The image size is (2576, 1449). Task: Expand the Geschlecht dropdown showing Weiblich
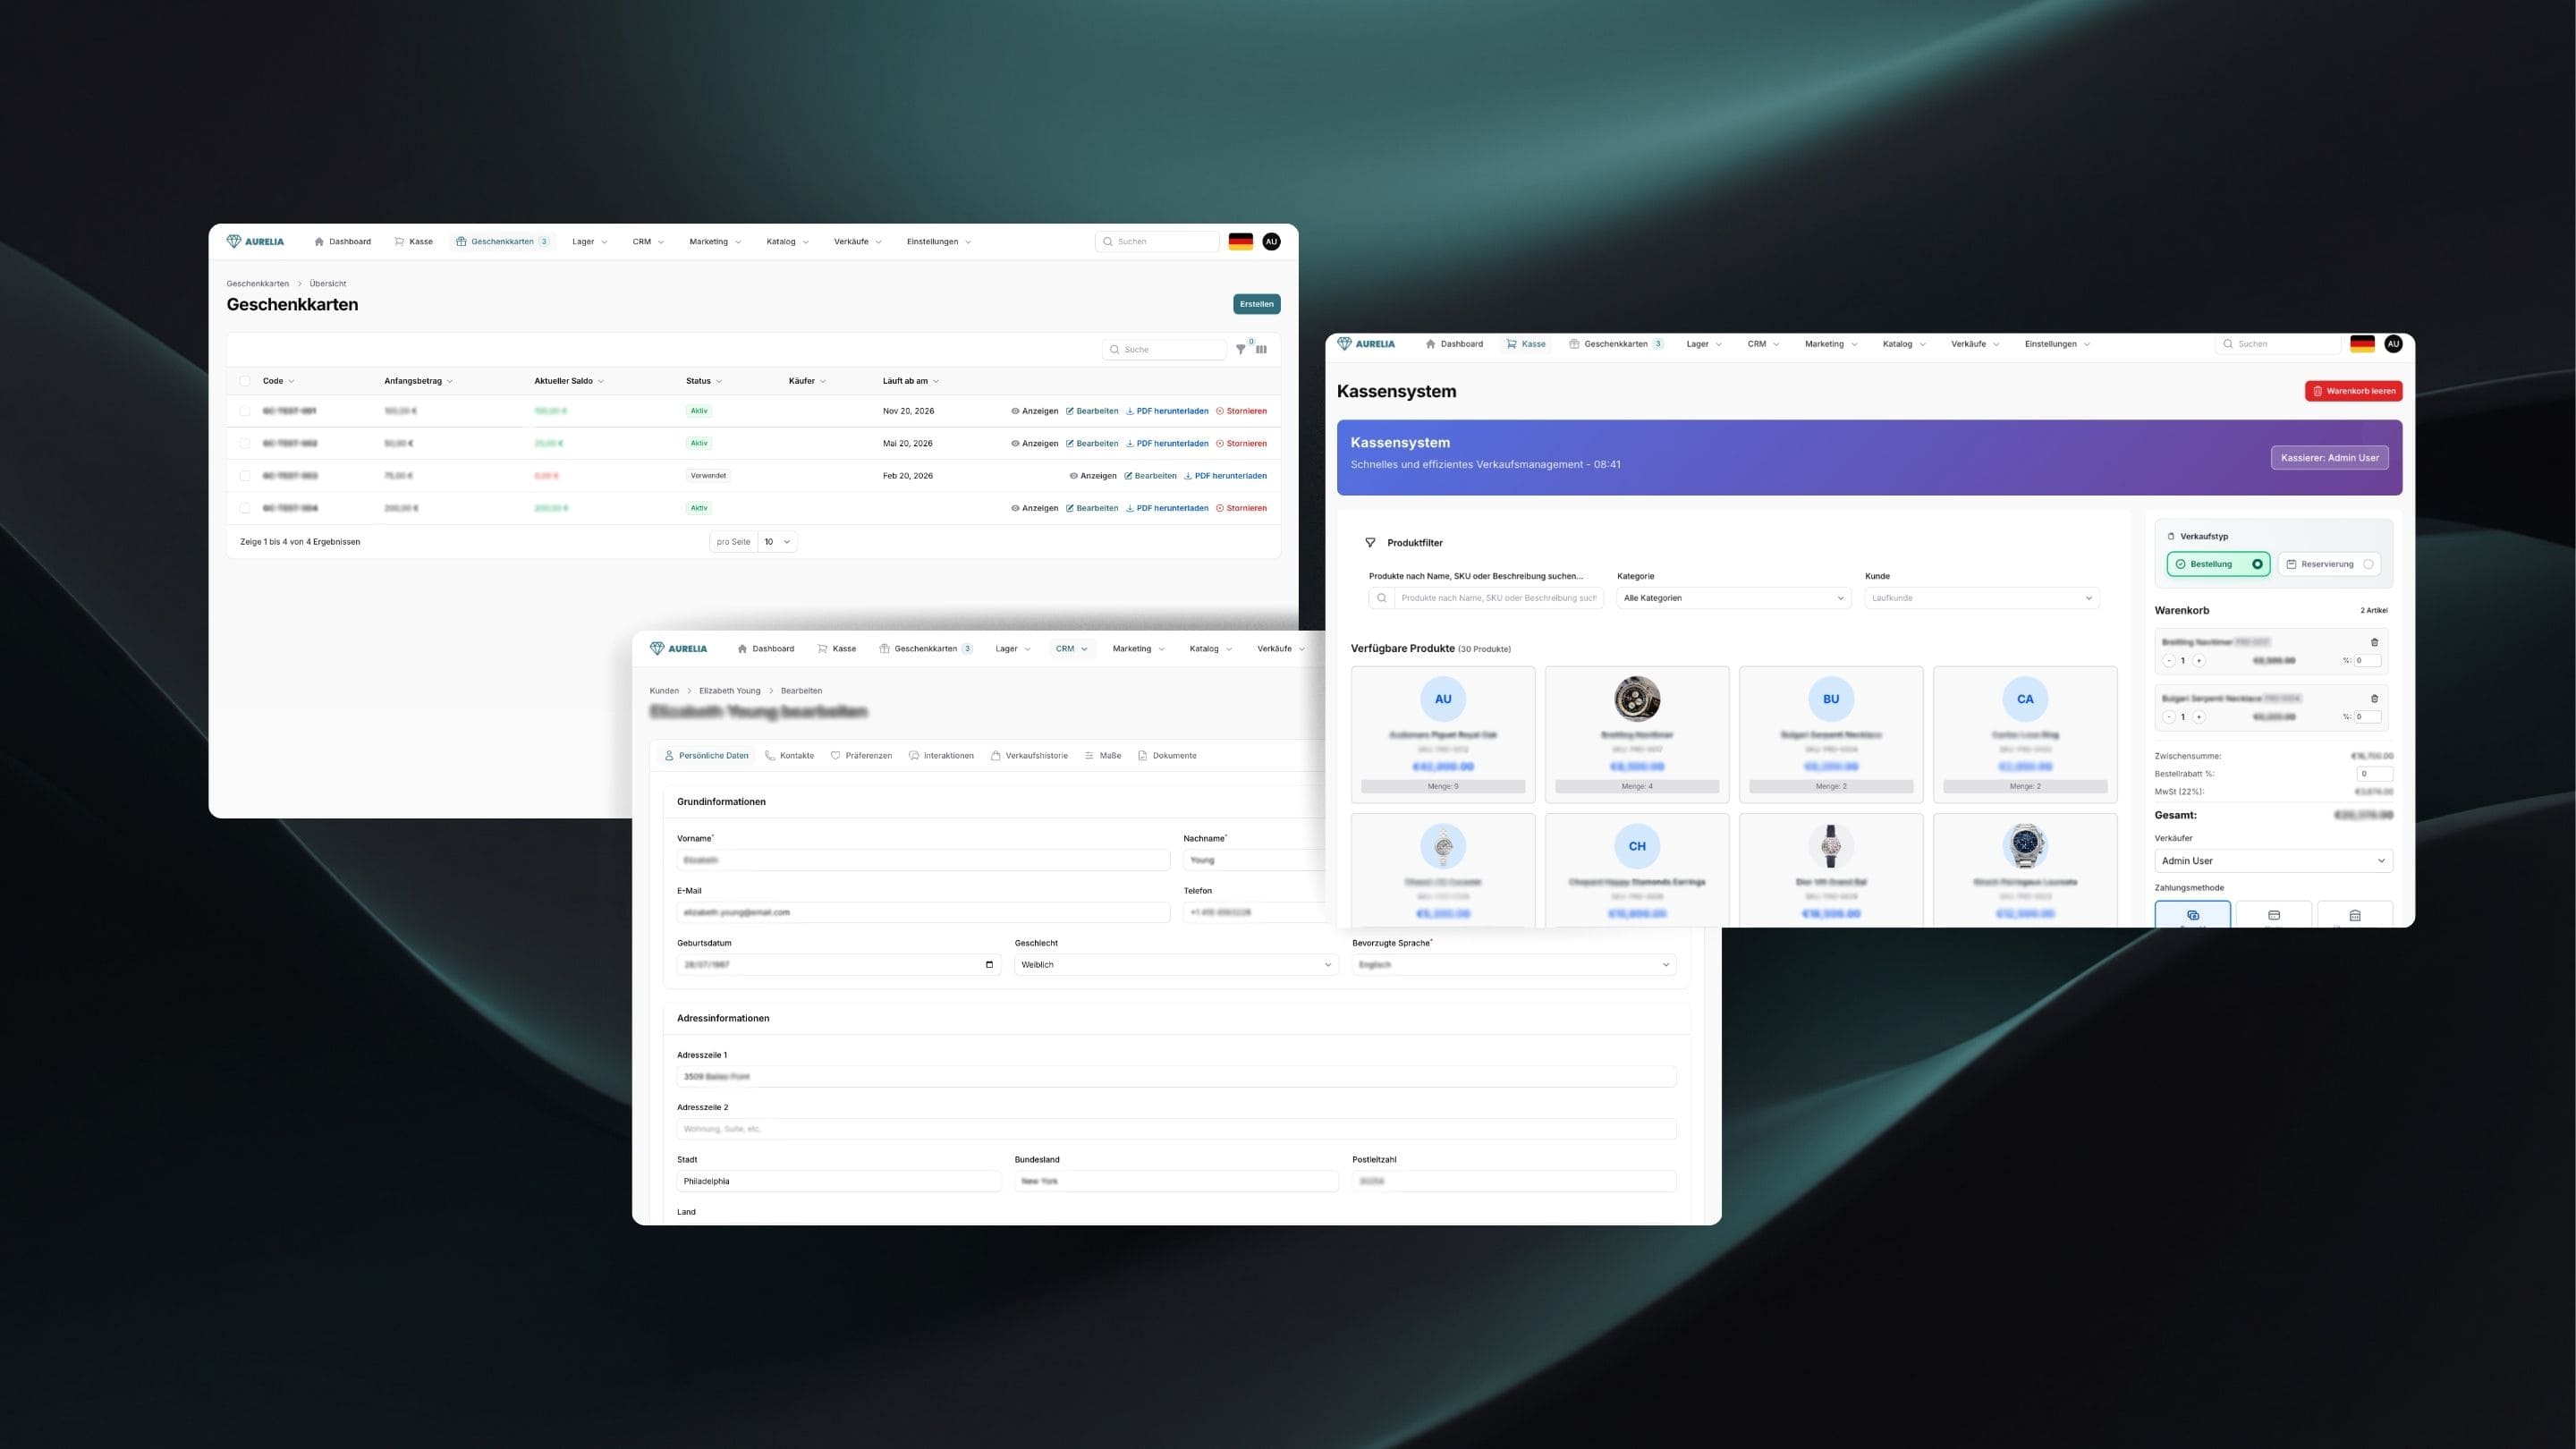point(1175,965)
